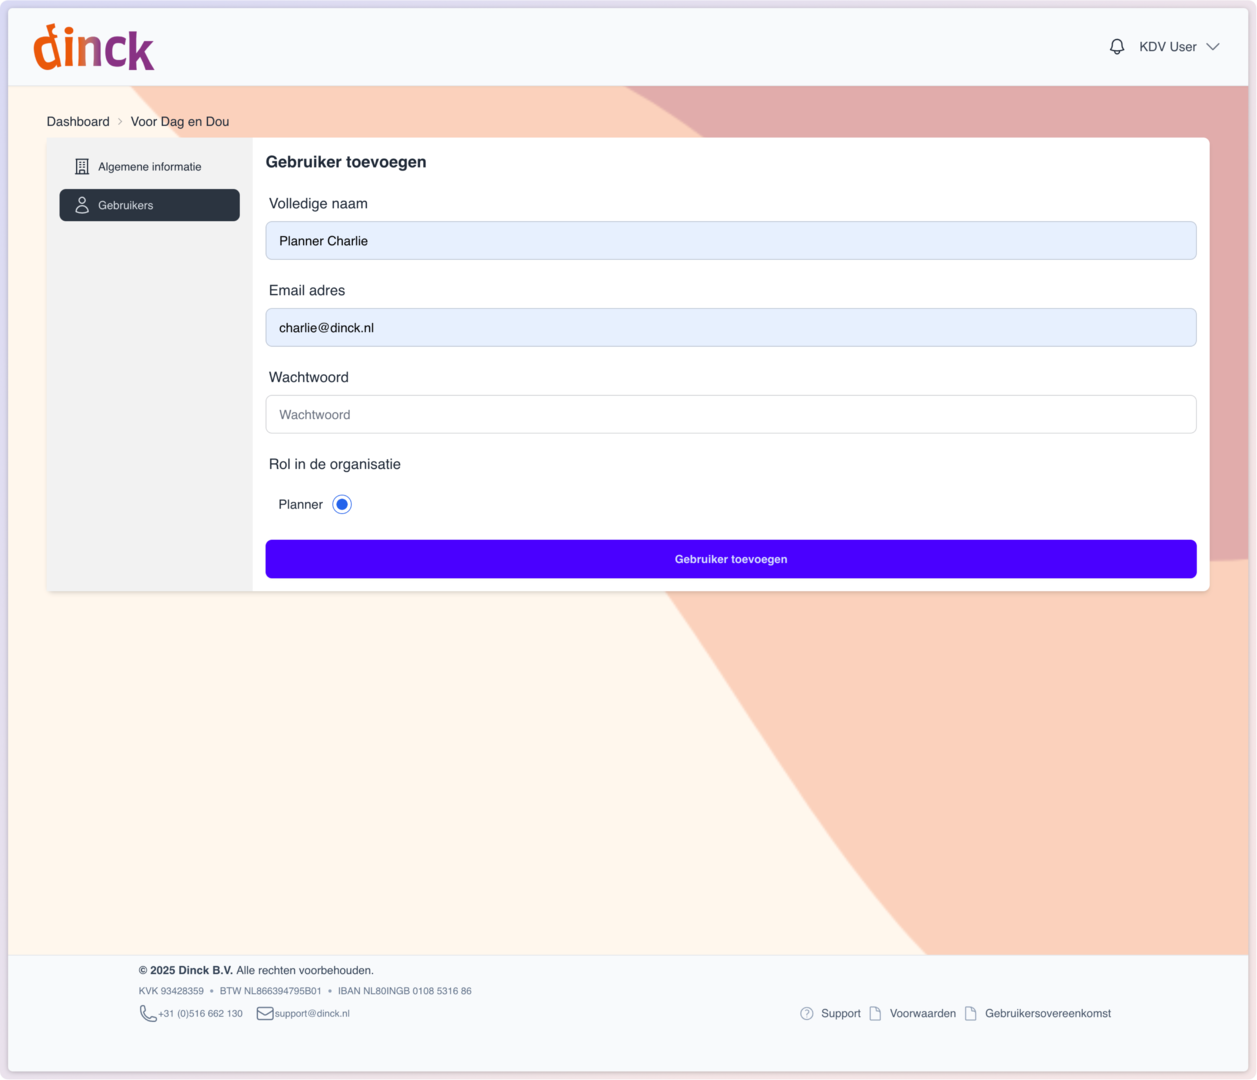This screenshot has height=1080, width=1257.
Task: Open Algemene informatie section
Action: pos(149,167)
